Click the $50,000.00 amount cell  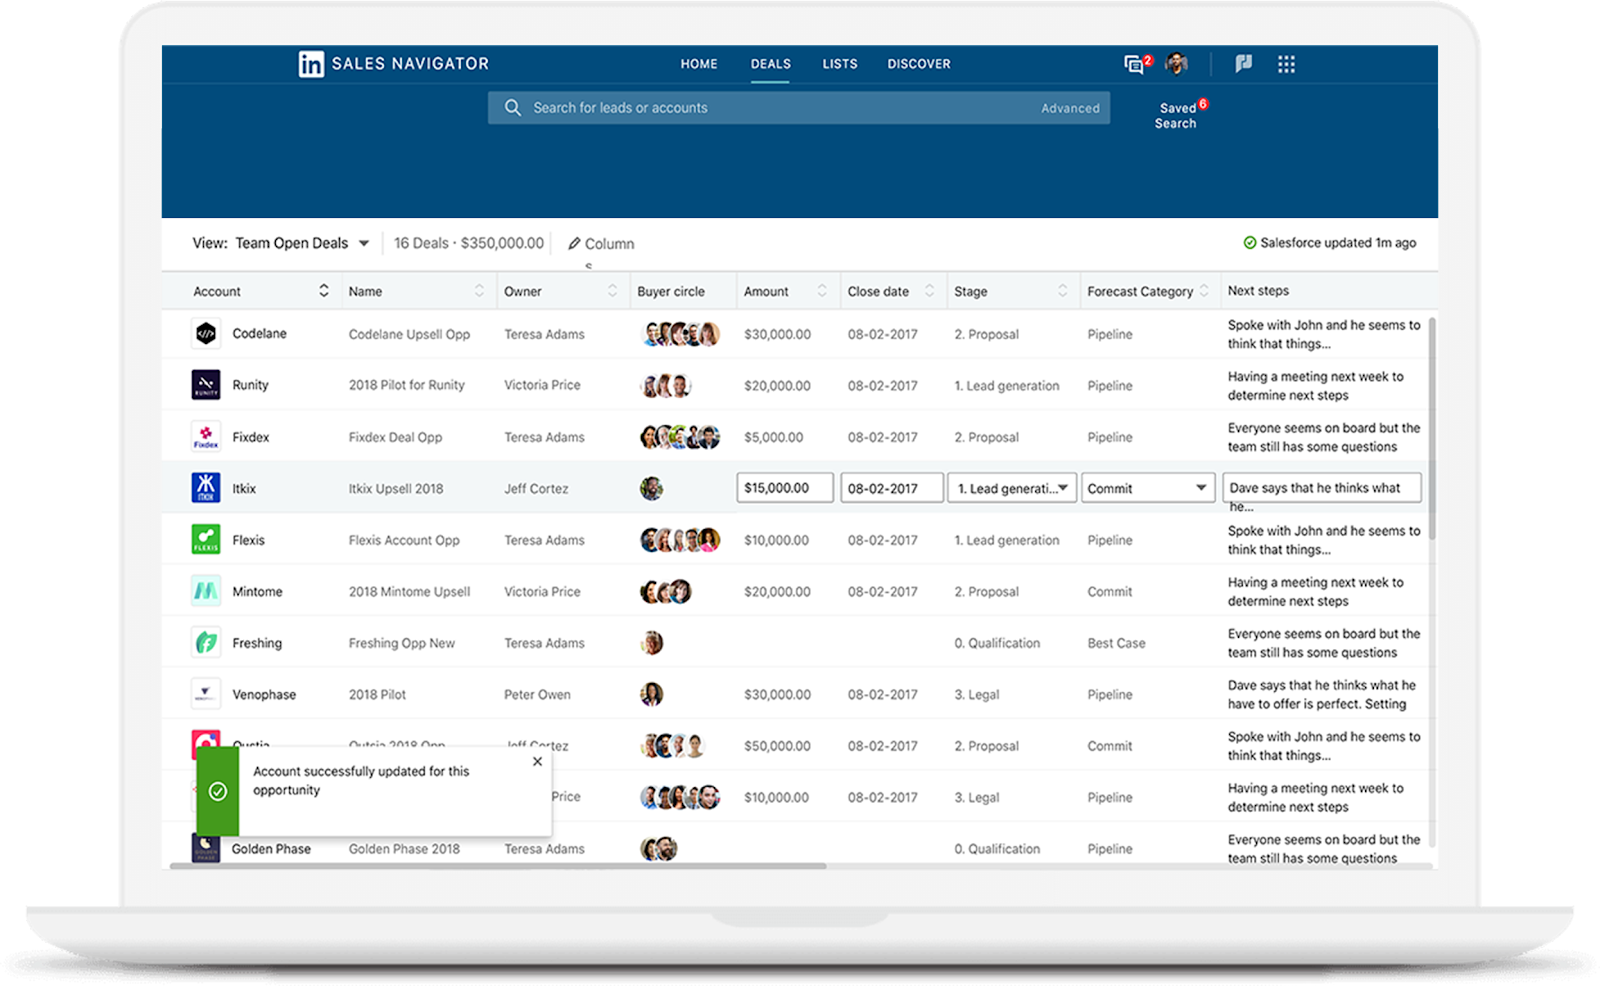777,746
